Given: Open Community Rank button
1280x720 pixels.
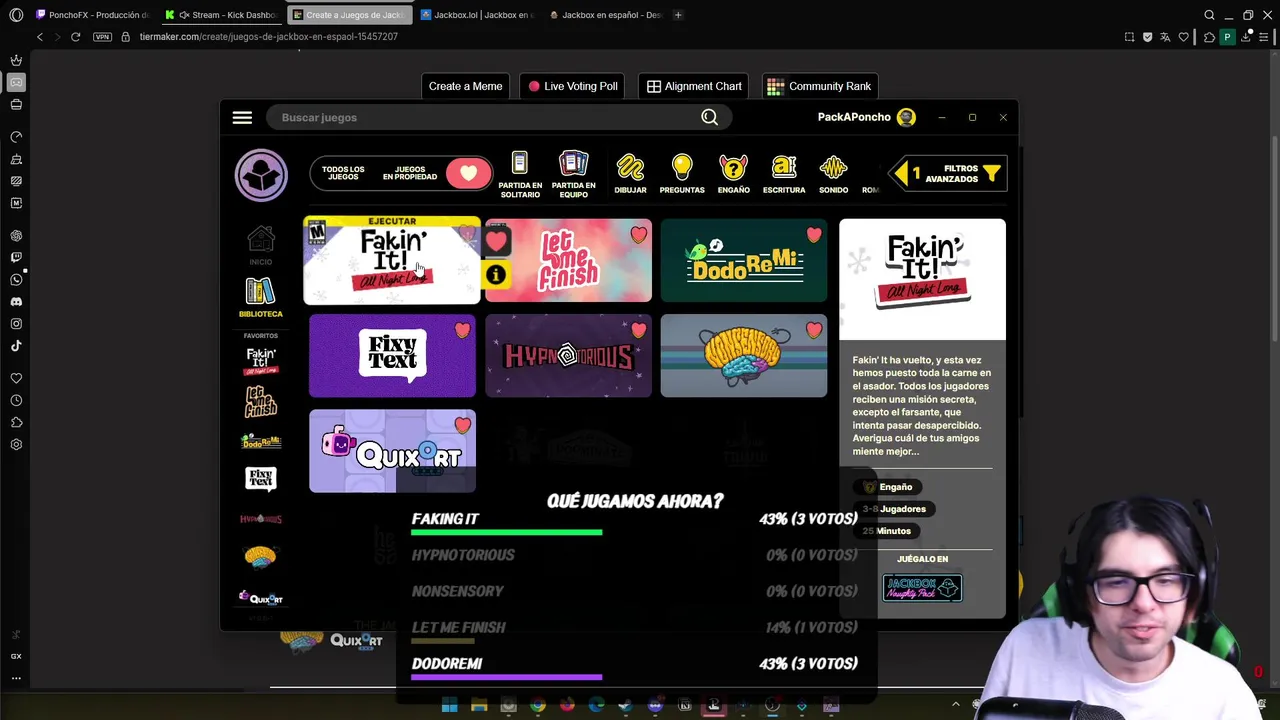Looking at the screenshot, I should coord(819,86).
